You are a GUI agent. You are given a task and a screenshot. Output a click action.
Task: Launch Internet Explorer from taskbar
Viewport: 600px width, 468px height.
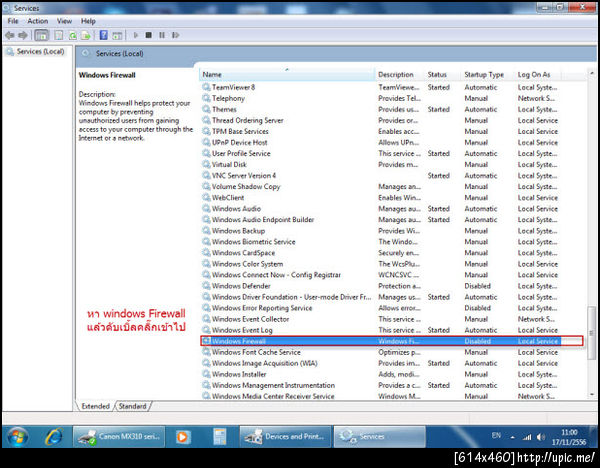54,437
